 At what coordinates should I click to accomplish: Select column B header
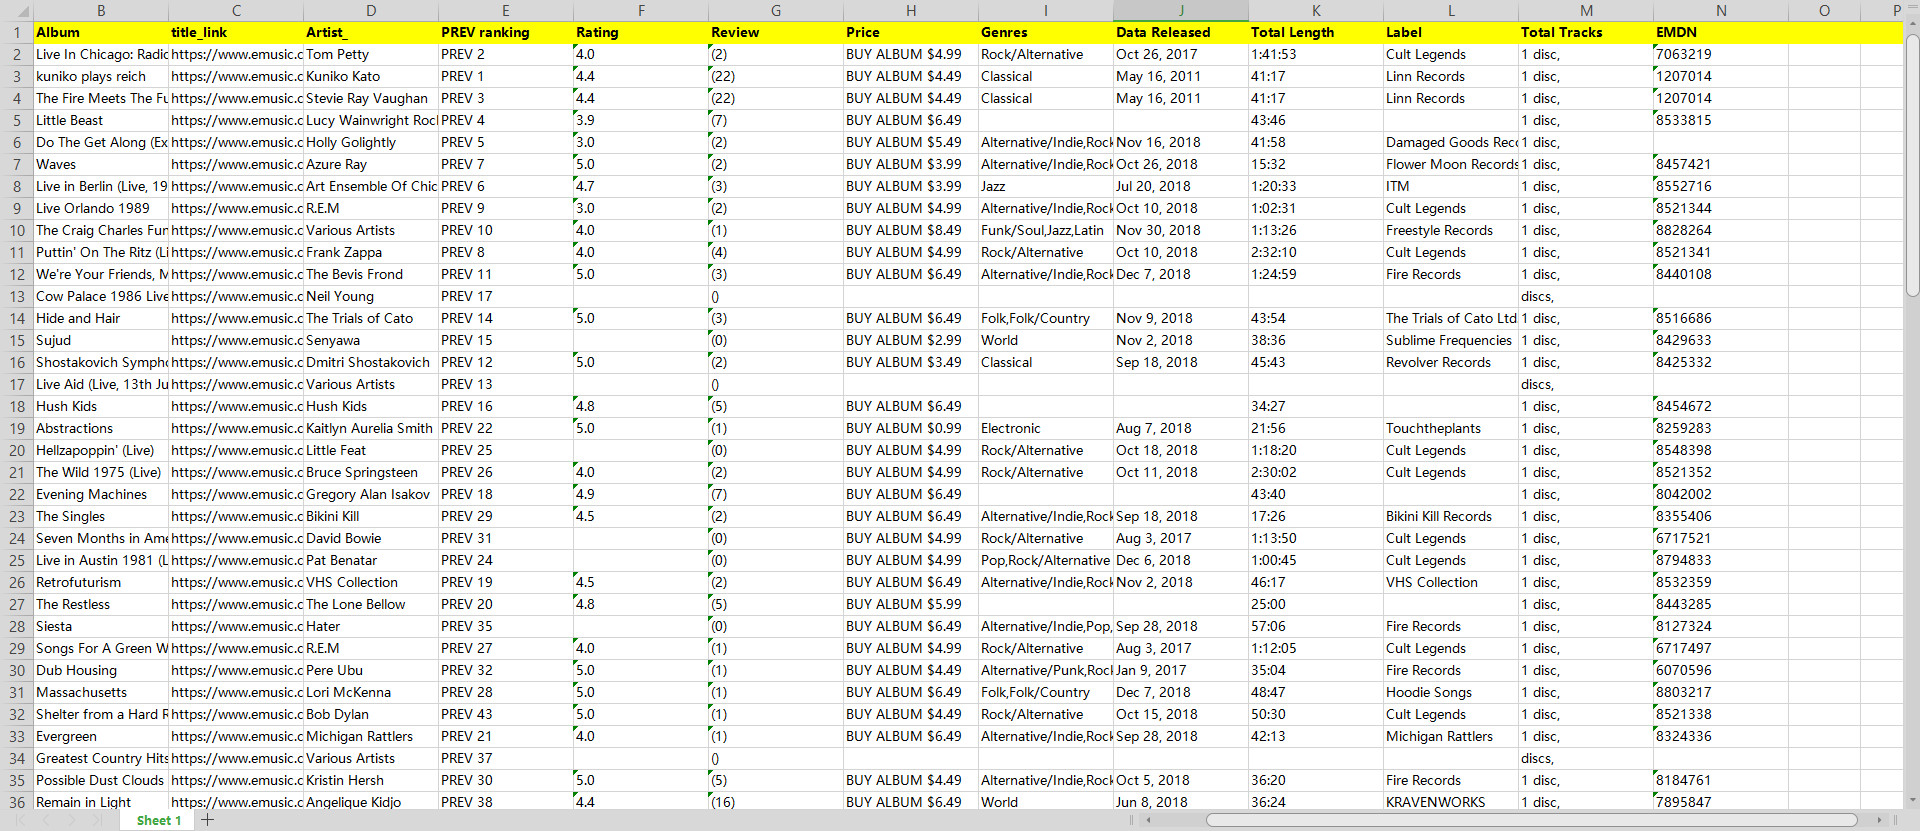point(101,10)
